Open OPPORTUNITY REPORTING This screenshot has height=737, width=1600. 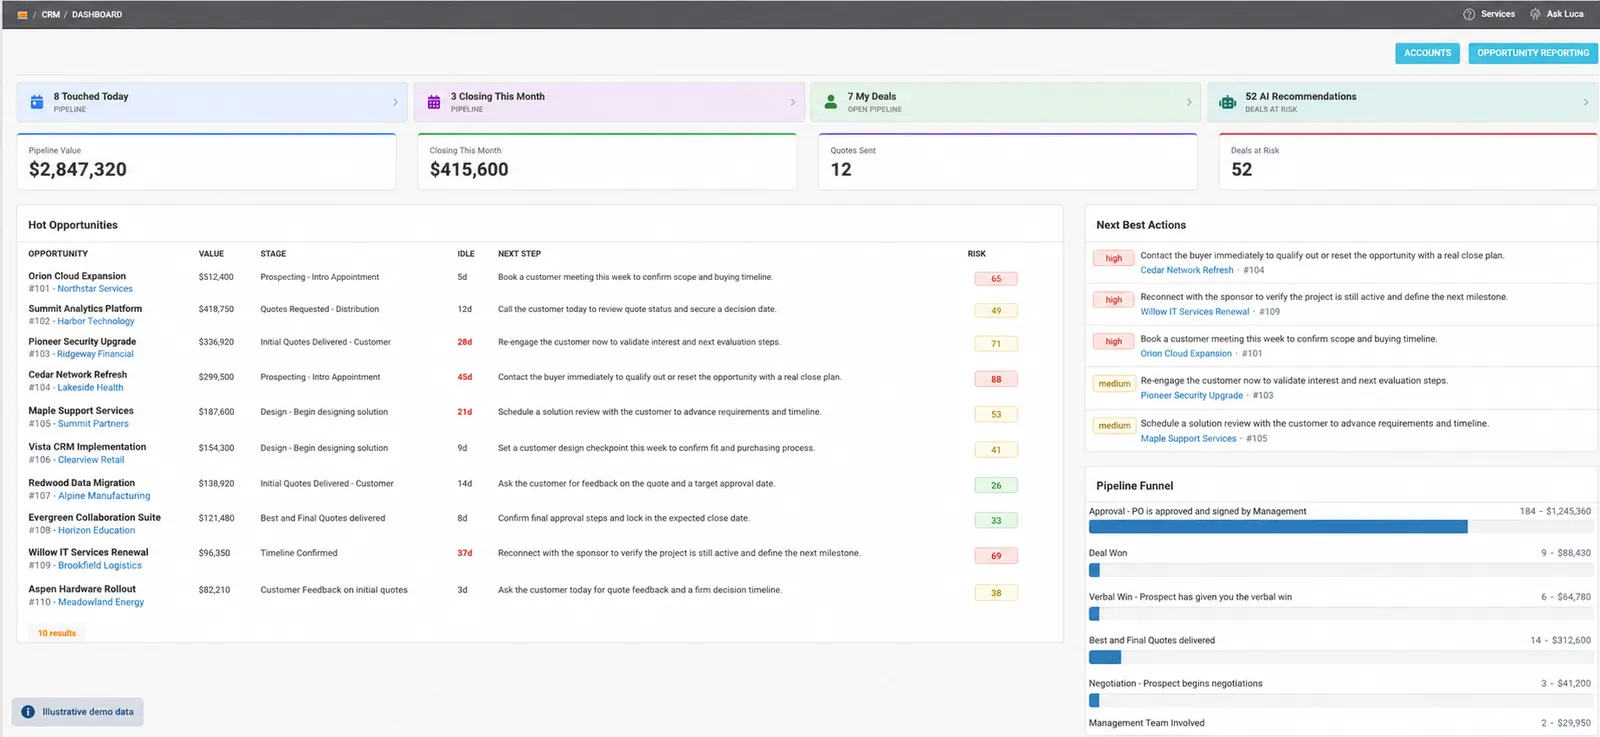(1533, 53)
